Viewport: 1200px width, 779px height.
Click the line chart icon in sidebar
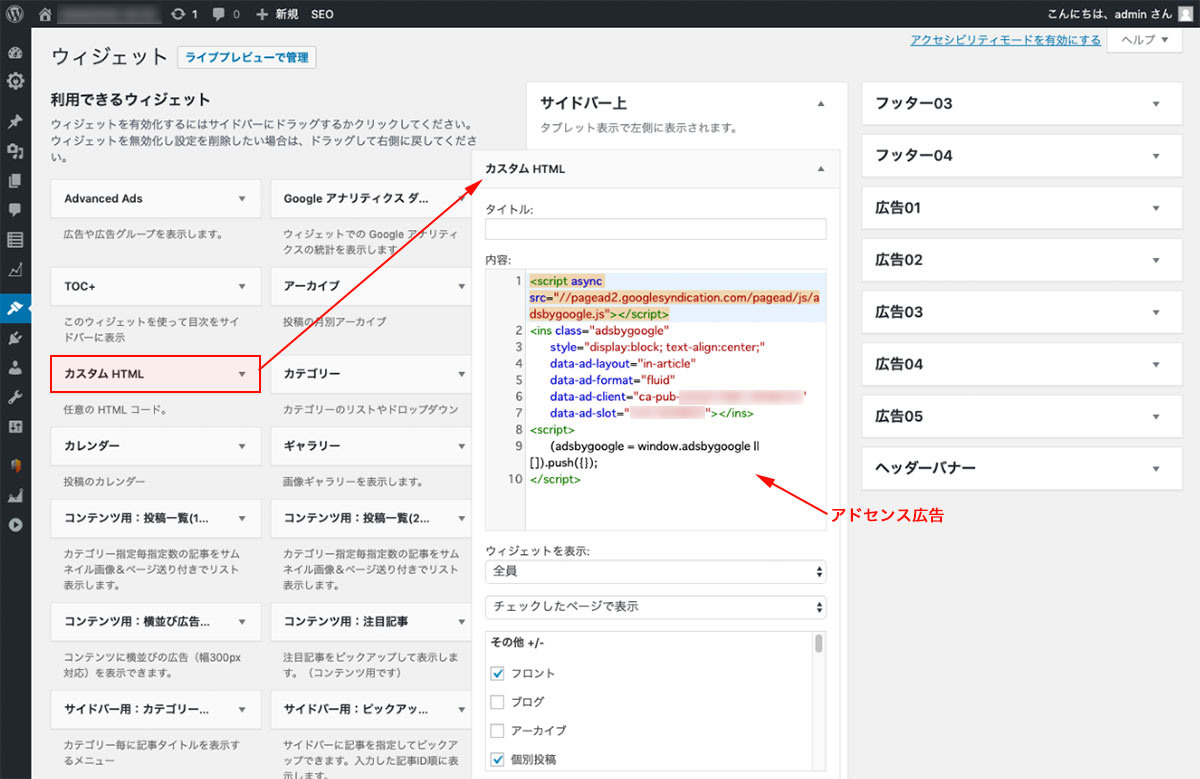point(15,269)
